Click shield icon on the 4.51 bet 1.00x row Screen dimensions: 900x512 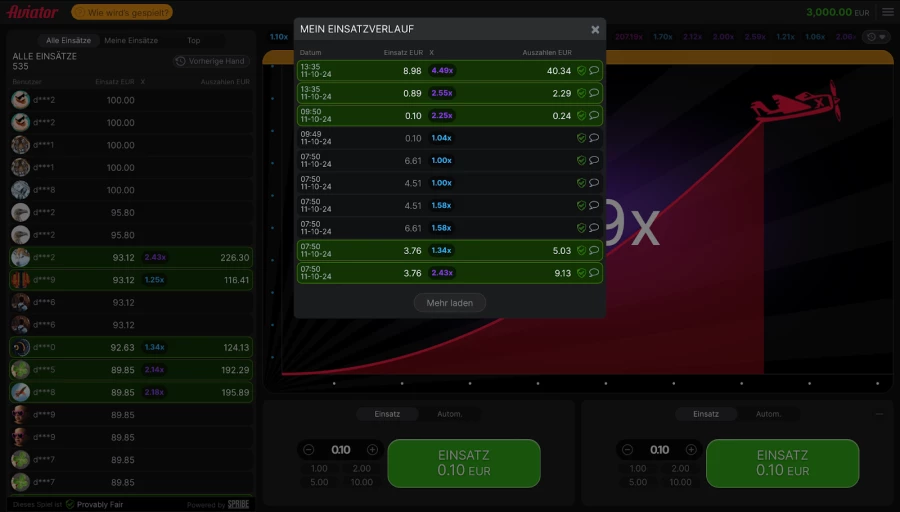tap(581, 183)
